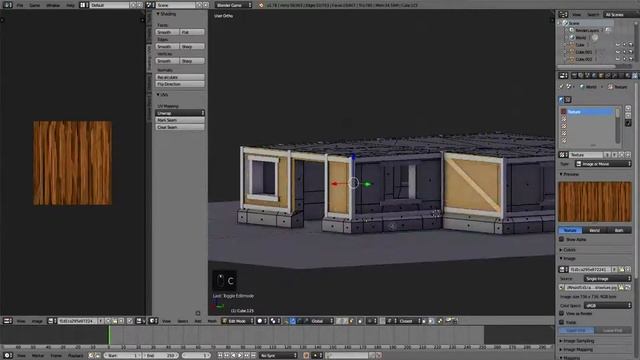Jump to the start frame
Screen dimensions: 640x360
[x=220, y=356]
